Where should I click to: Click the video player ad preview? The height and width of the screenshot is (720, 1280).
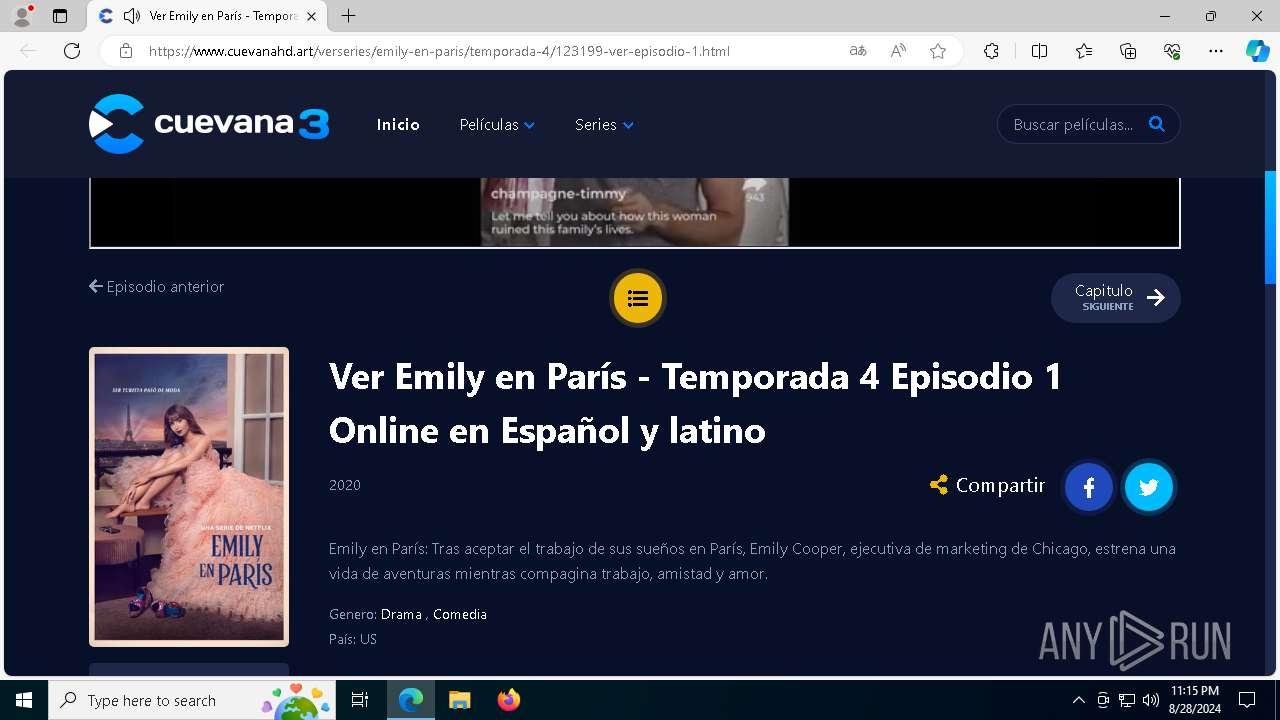(634, 212)
